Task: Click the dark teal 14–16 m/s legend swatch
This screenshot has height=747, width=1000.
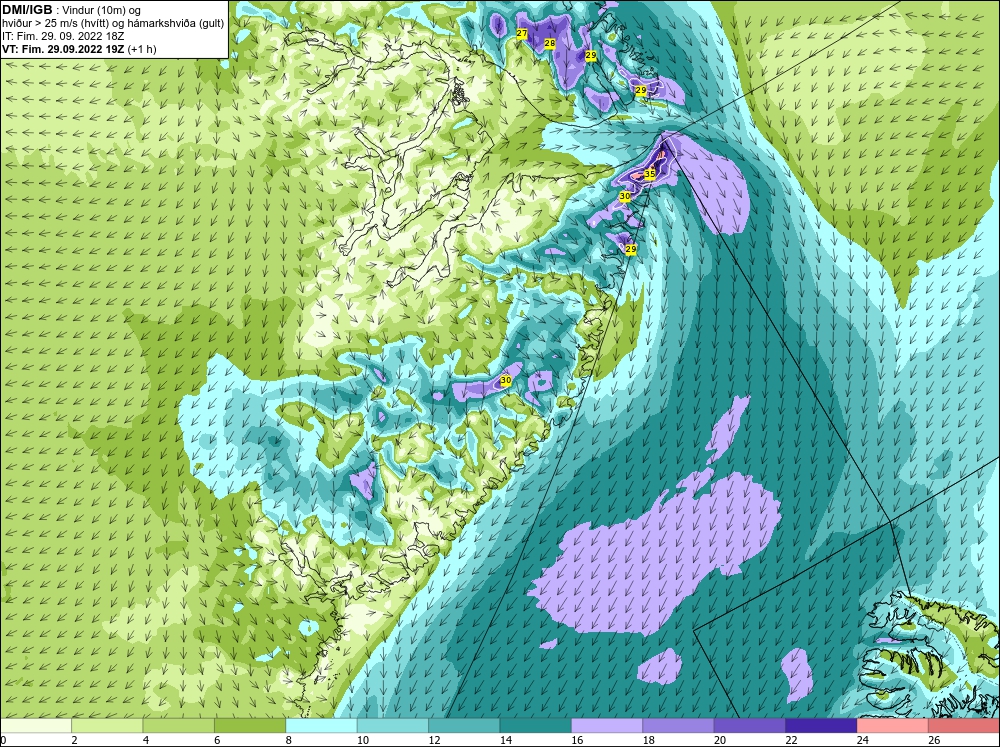Action: tap(536, 726)
